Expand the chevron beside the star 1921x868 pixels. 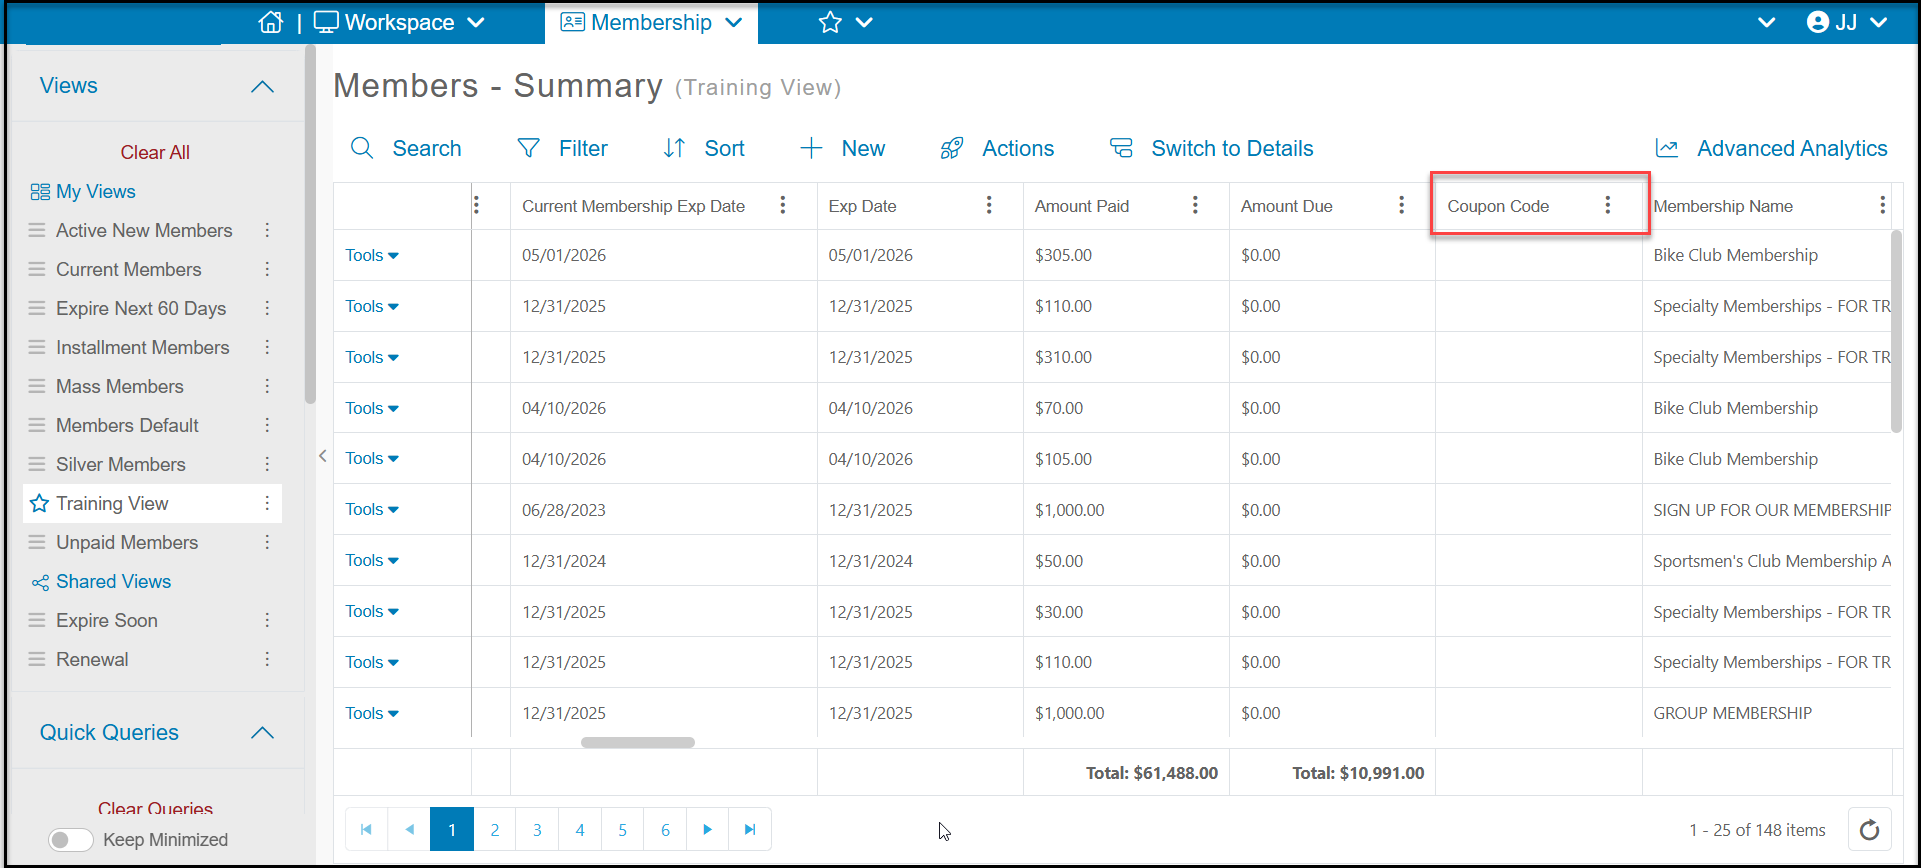[865, 22]
